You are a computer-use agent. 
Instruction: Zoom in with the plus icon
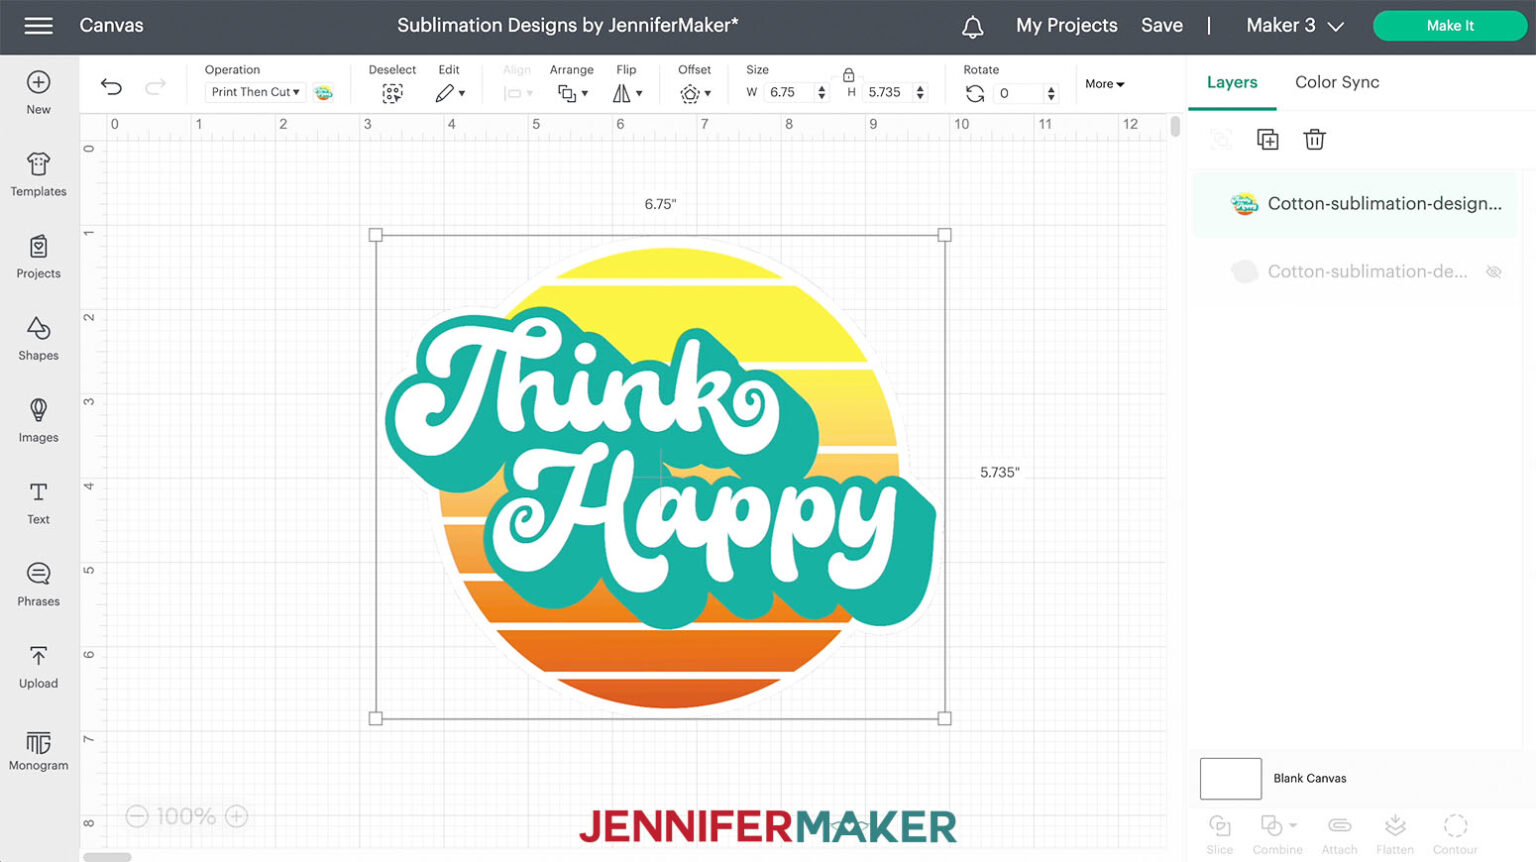pyautogui.click(x=236, y=816)
